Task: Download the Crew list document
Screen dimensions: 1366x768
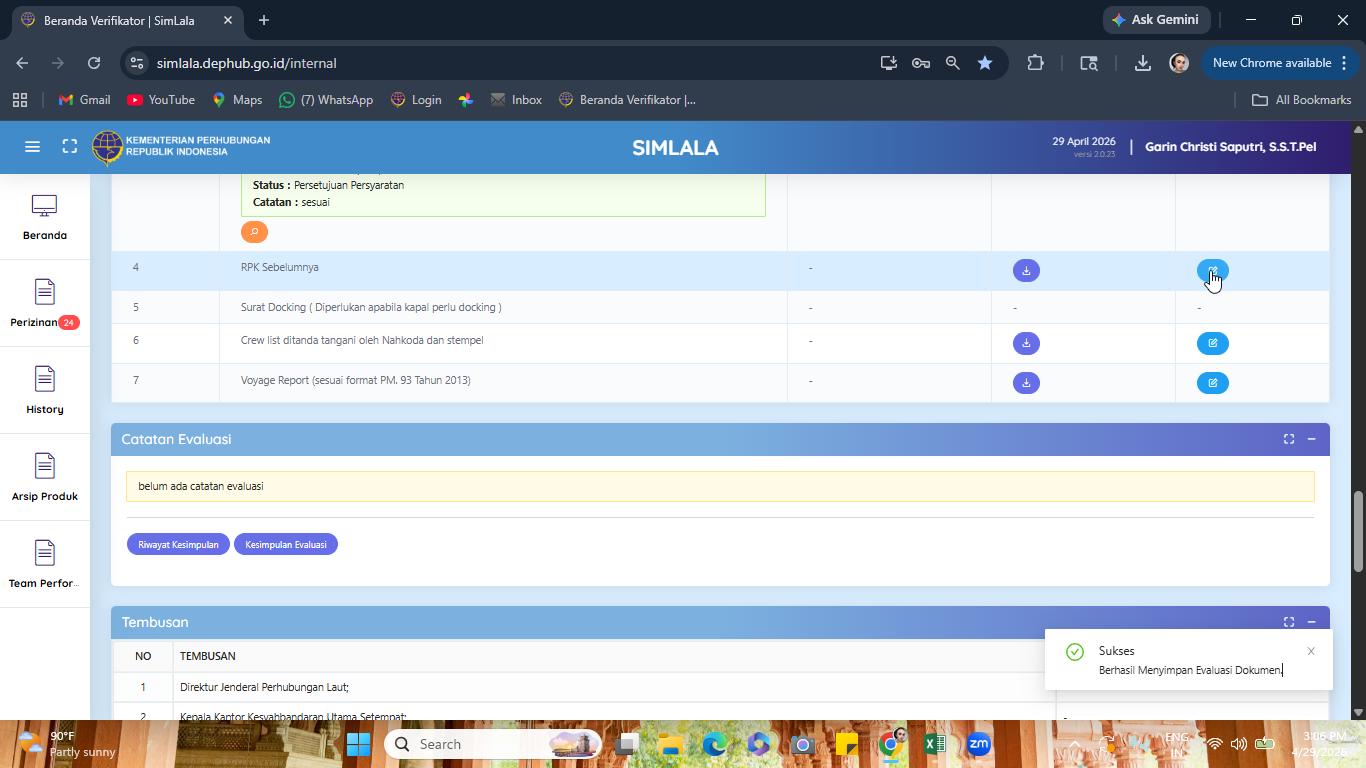Action: [1026, 343]
